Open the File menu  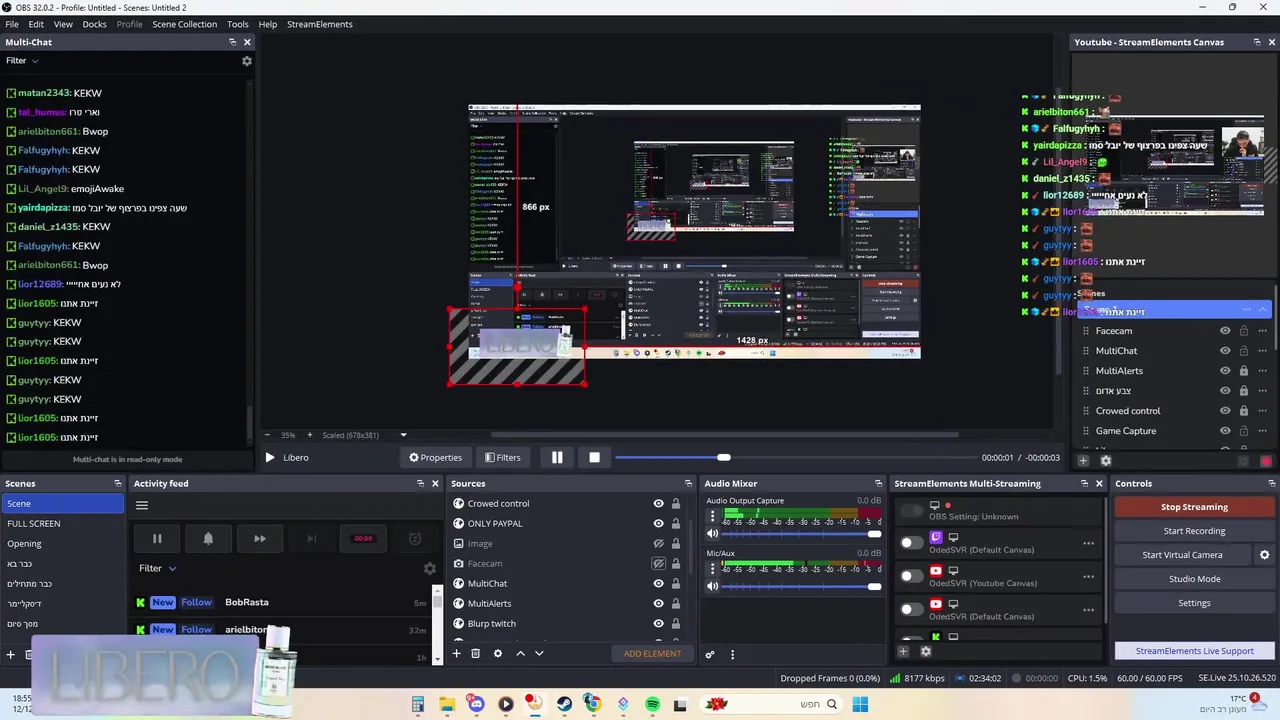[x=12, y=24]
